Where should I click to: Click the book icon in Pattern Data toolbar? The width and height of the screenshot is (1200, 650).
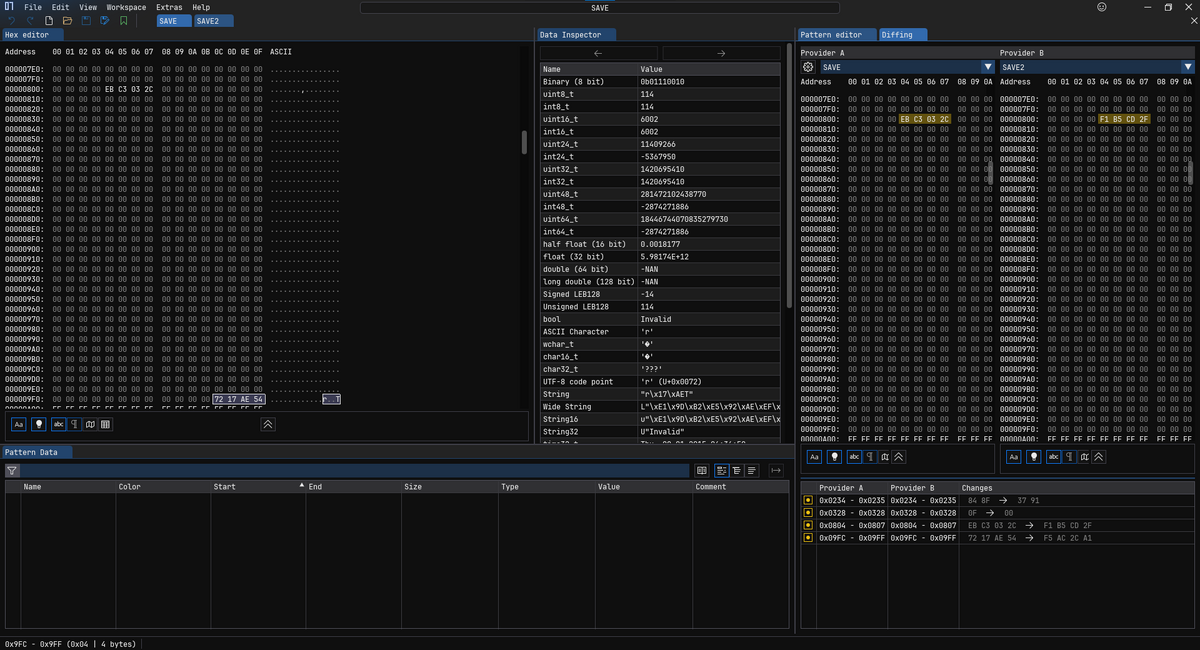(702, 470)
